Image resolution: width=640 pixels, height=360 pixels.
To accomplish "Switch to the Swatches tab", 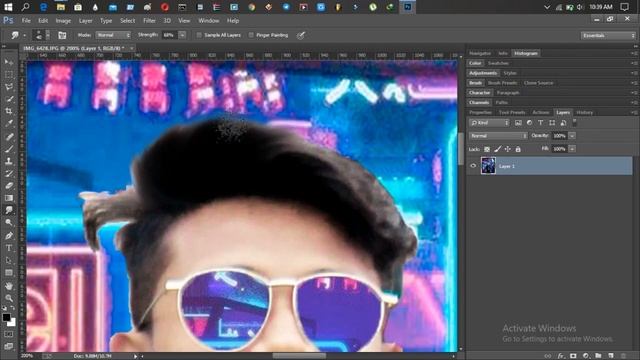I will [498, 63].
